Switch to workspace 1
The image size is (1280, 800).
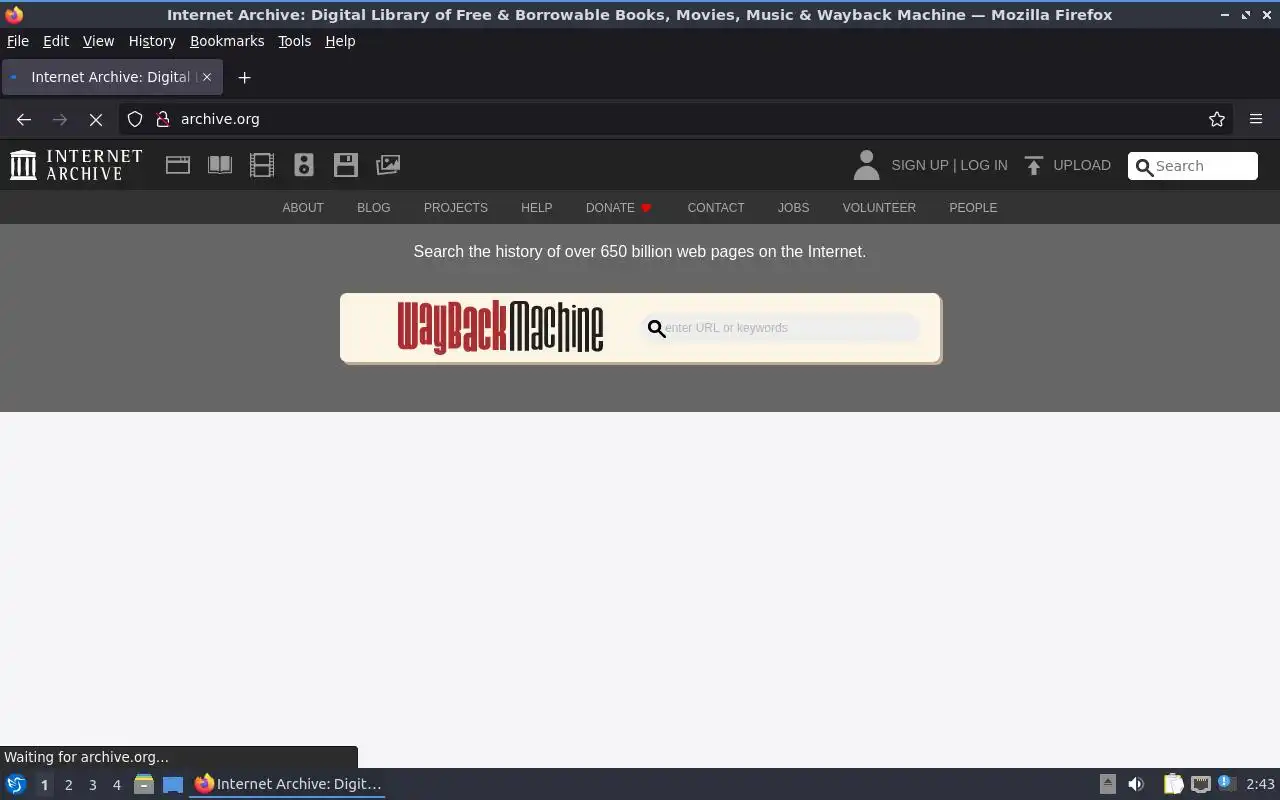[44, 785]
